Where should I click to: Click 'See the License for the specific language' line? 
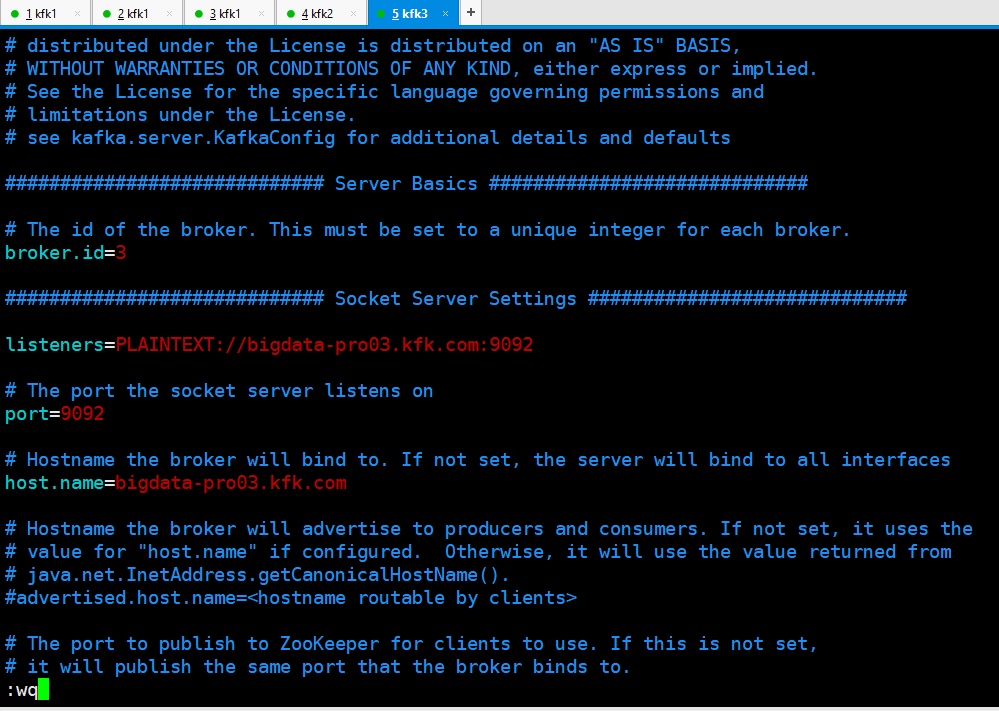[384, 92]
